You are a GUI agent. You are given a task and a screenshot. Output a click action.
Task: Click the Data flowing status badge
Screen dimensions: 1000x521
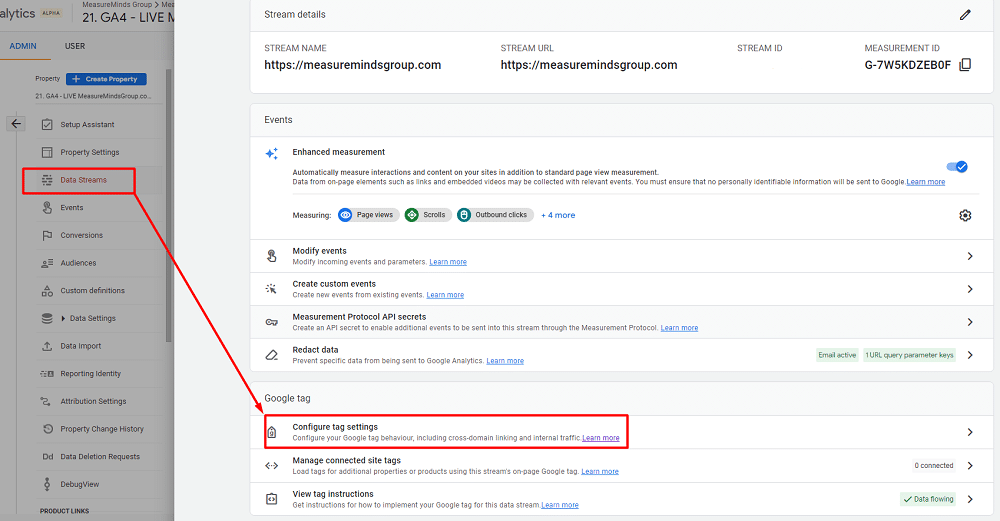[928, 499]
